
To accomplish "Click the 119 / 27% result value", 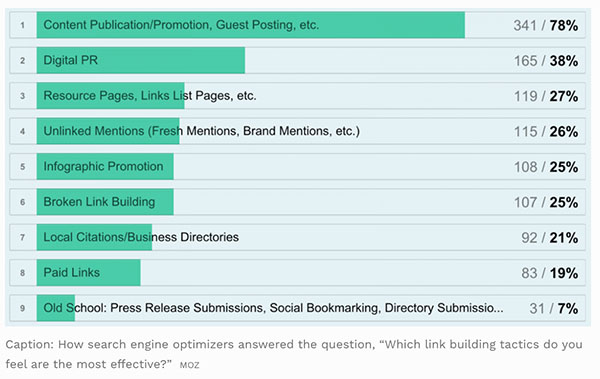I will 546,96.
